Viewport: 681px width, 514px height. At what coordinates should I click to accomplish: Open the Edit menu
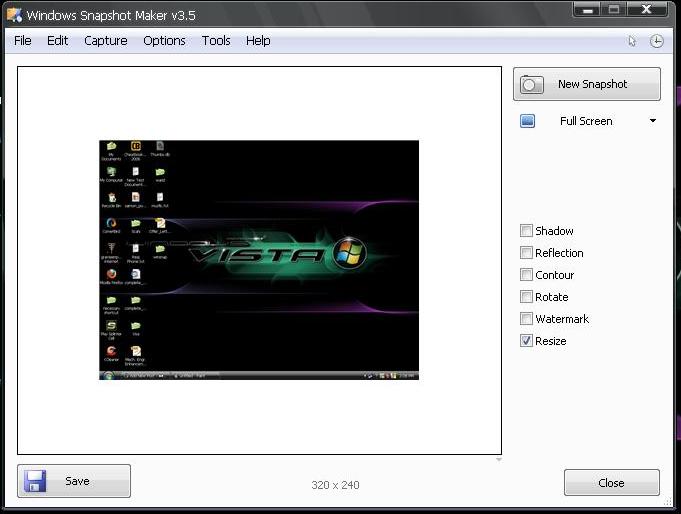point(57,40)
